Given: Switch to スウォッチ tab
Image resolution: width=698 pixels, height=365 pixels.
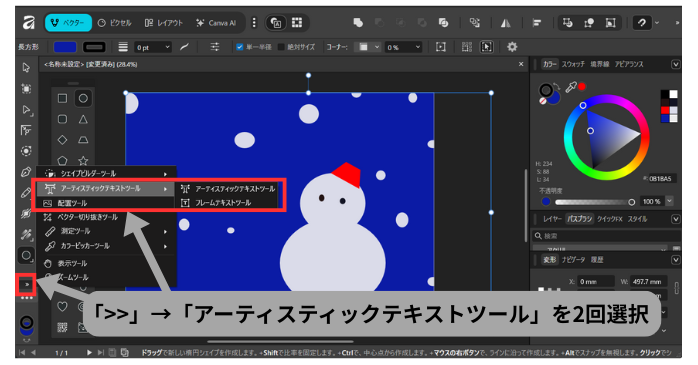Looking at the screenshot, I should (x=573, y=65).
